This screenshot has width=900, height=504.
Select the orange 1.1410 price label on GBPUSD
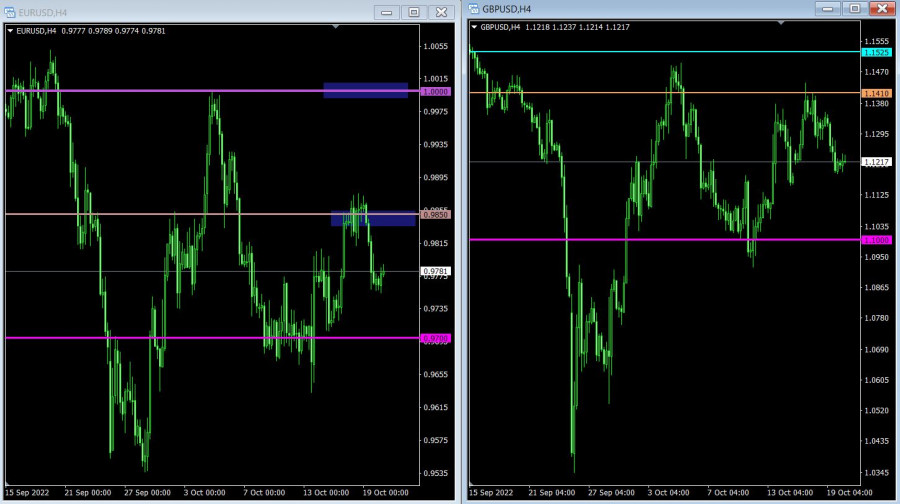[x=876, y=92]
